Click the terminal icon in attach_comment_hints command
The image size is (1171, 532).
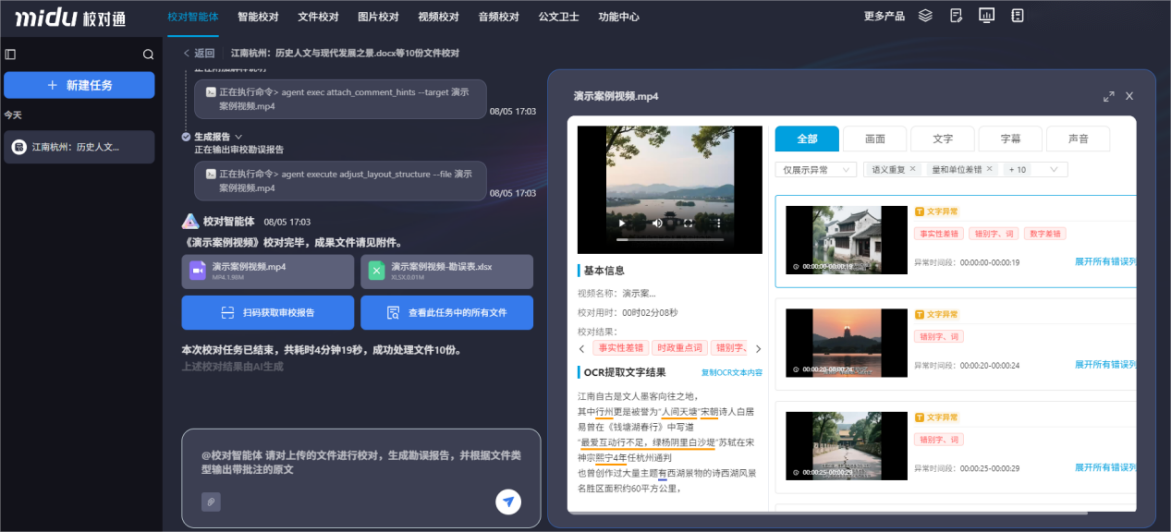pos(211,91)
